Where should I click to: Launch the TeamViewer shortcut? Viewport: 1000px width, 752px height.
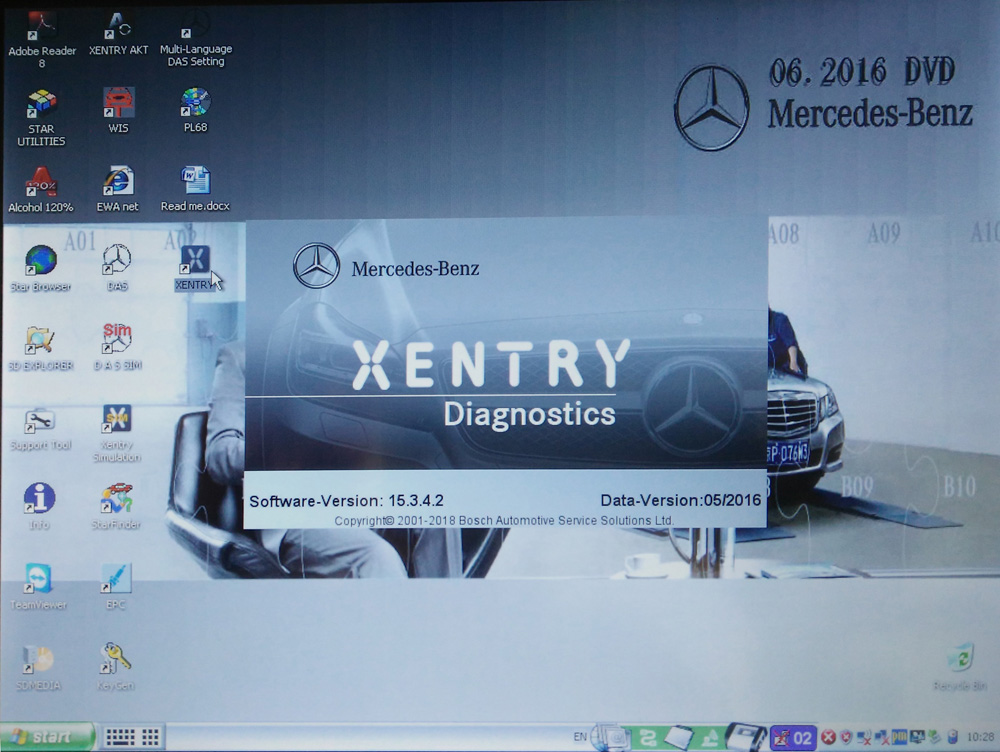tap(39, 587)
